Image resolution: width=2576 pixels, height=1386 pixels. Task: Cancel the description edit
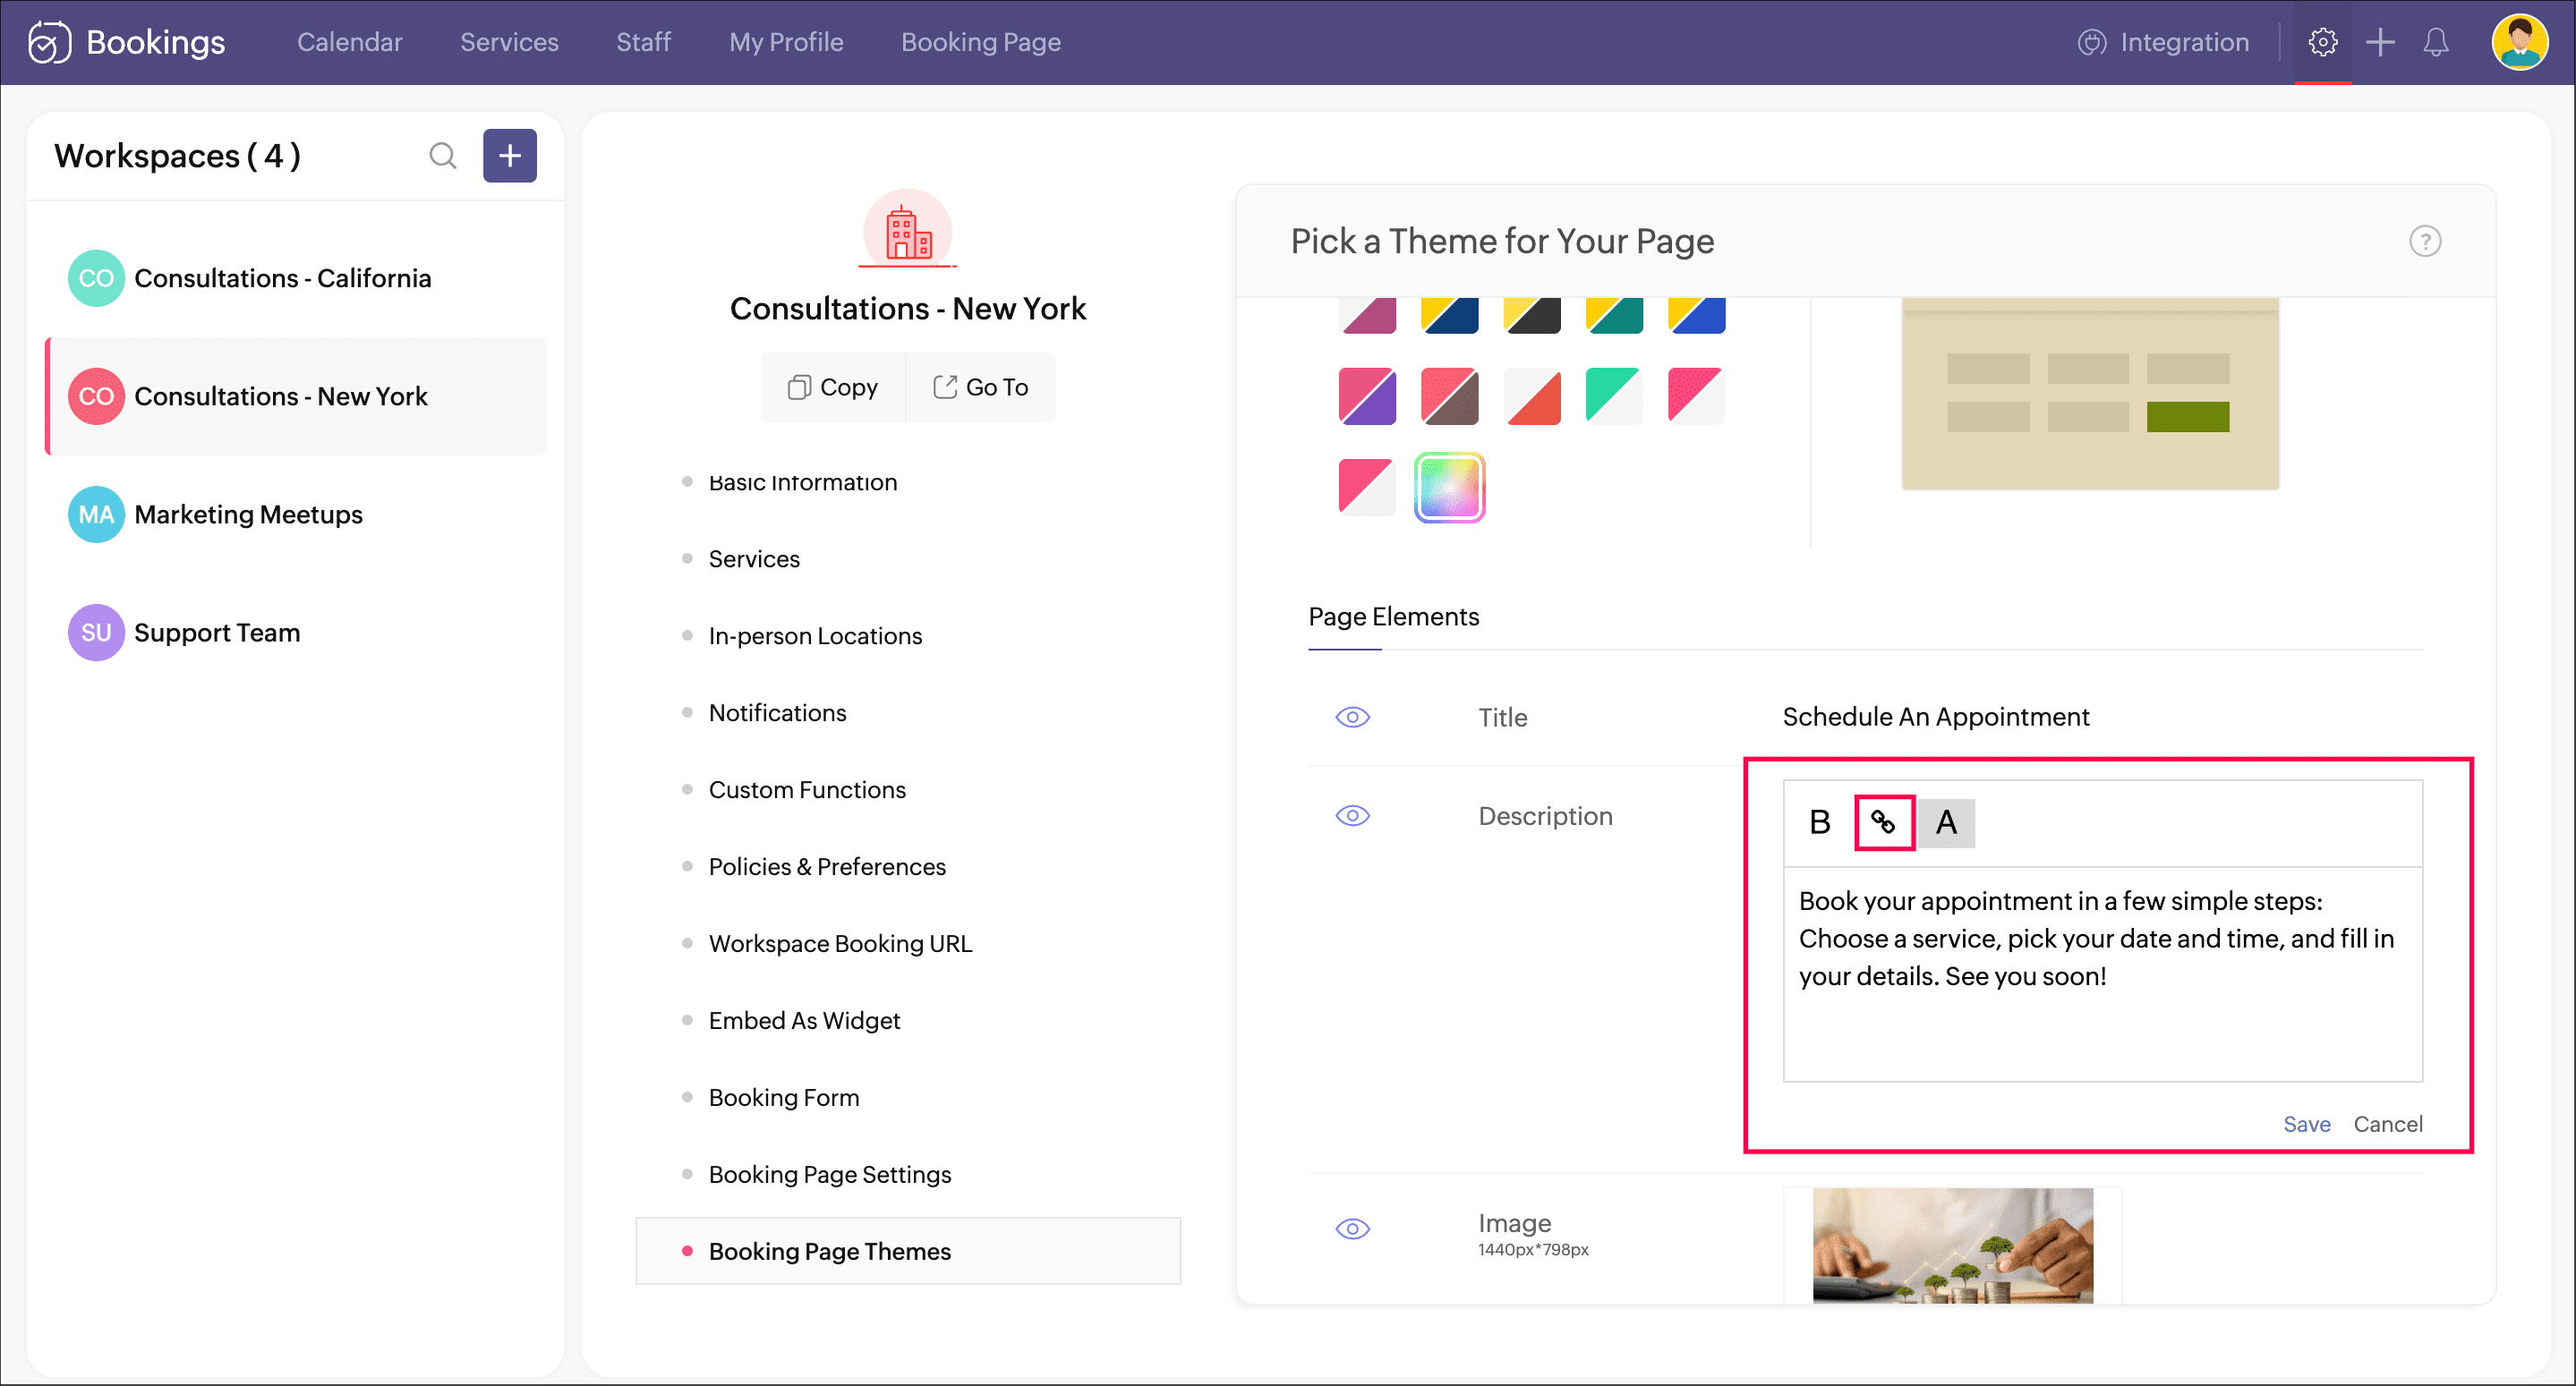point(2387,1124)
